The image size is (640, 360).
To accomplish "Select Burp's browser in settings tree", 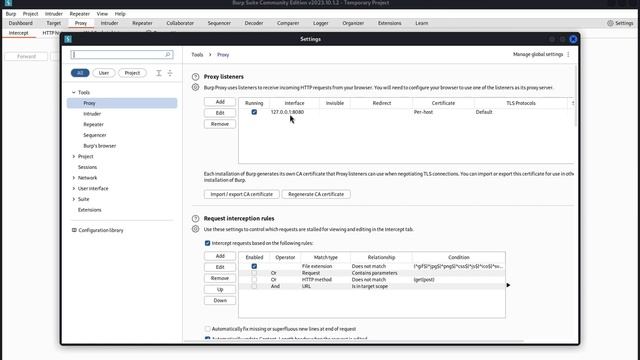I will coord(100,146).
